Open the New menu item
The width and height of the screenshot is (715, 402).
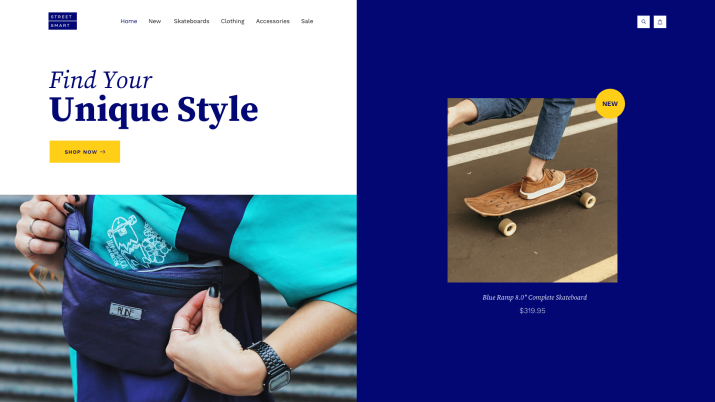pos(155,21)
